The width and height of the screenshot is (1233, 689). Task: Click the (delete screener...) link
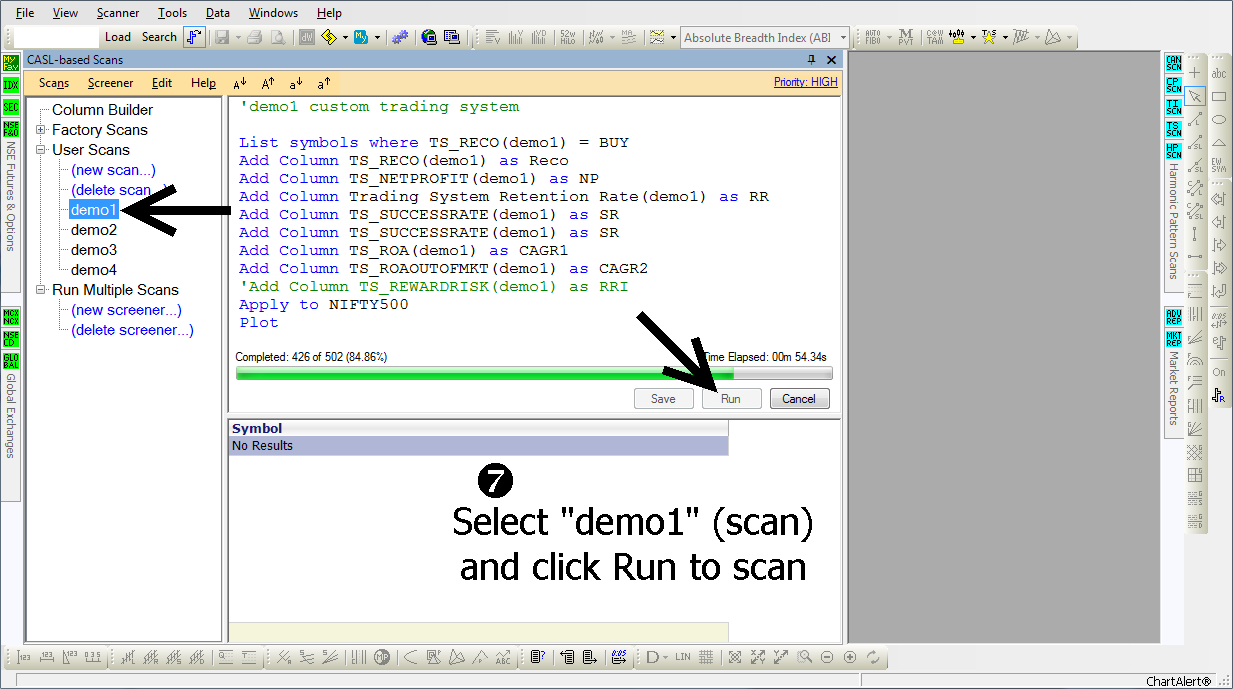132,330
